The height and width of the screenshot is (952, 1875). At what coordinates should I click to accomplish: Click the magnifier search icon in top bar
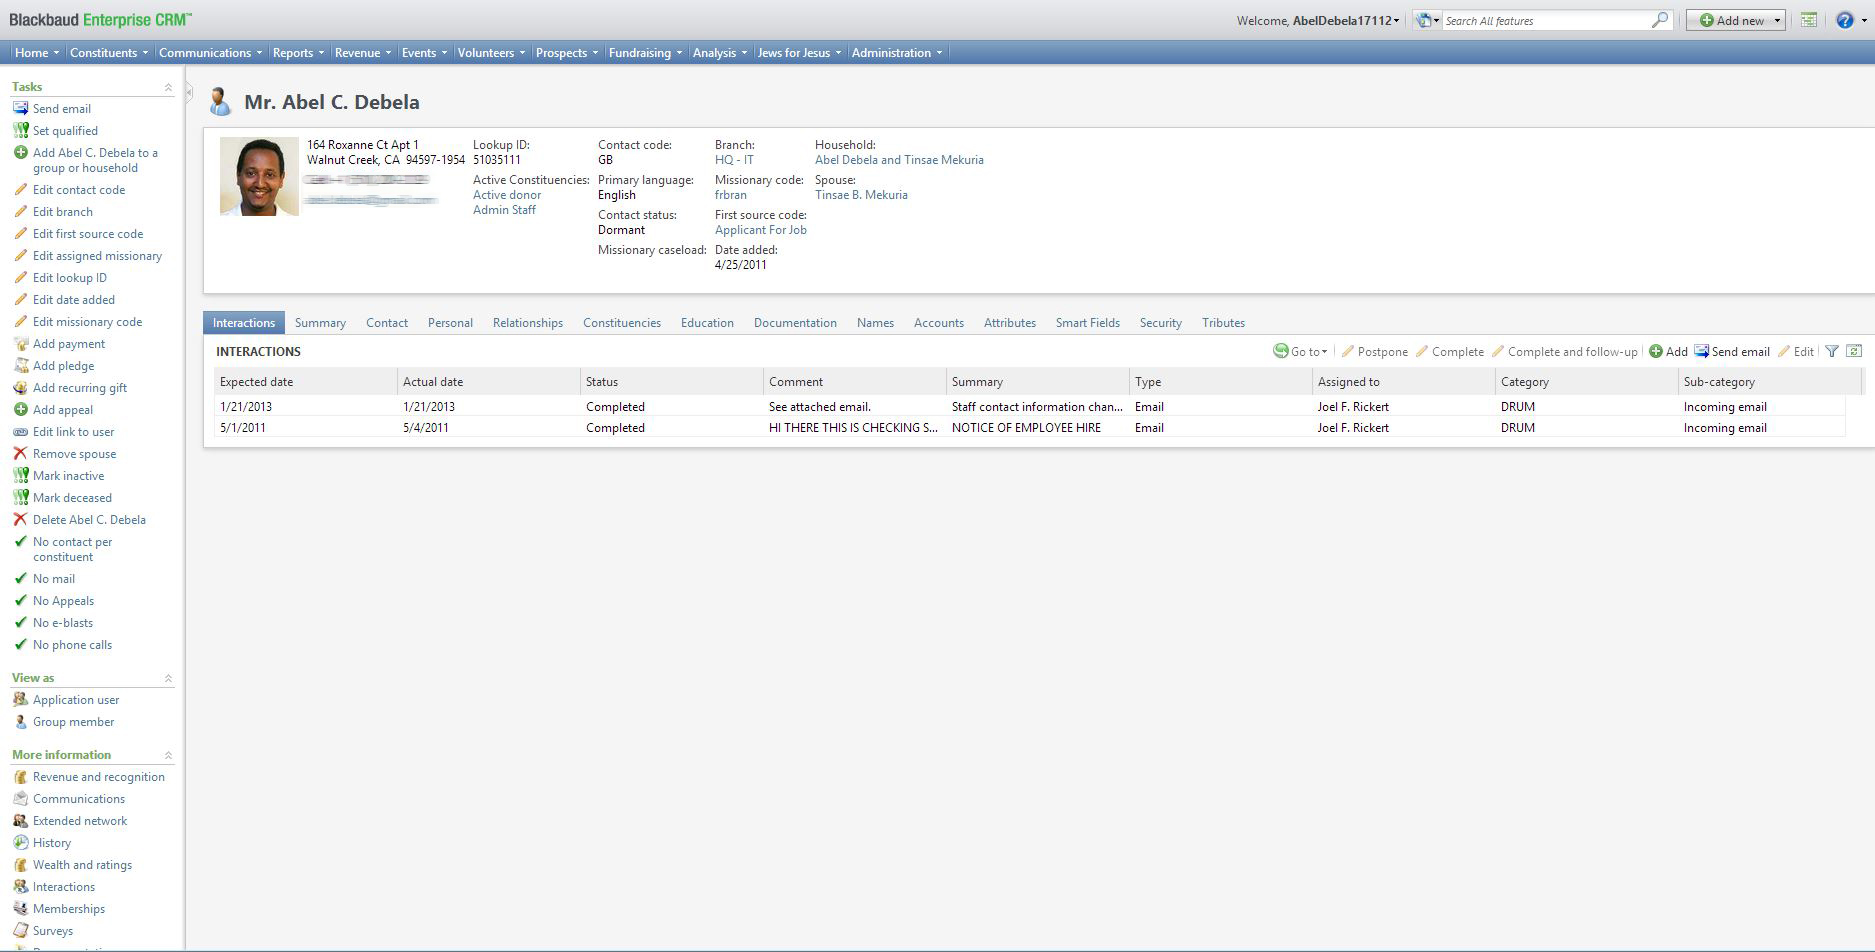point(1660,20)
